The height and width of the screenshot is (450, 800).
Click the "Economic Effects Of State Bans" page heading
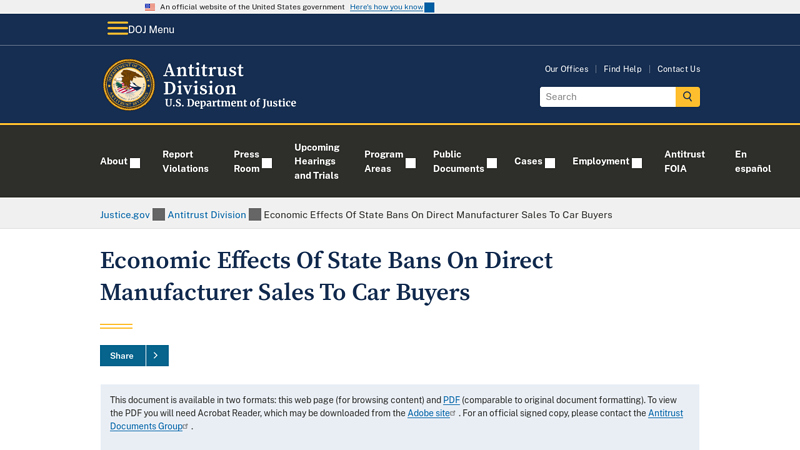[x=326, y=276]
